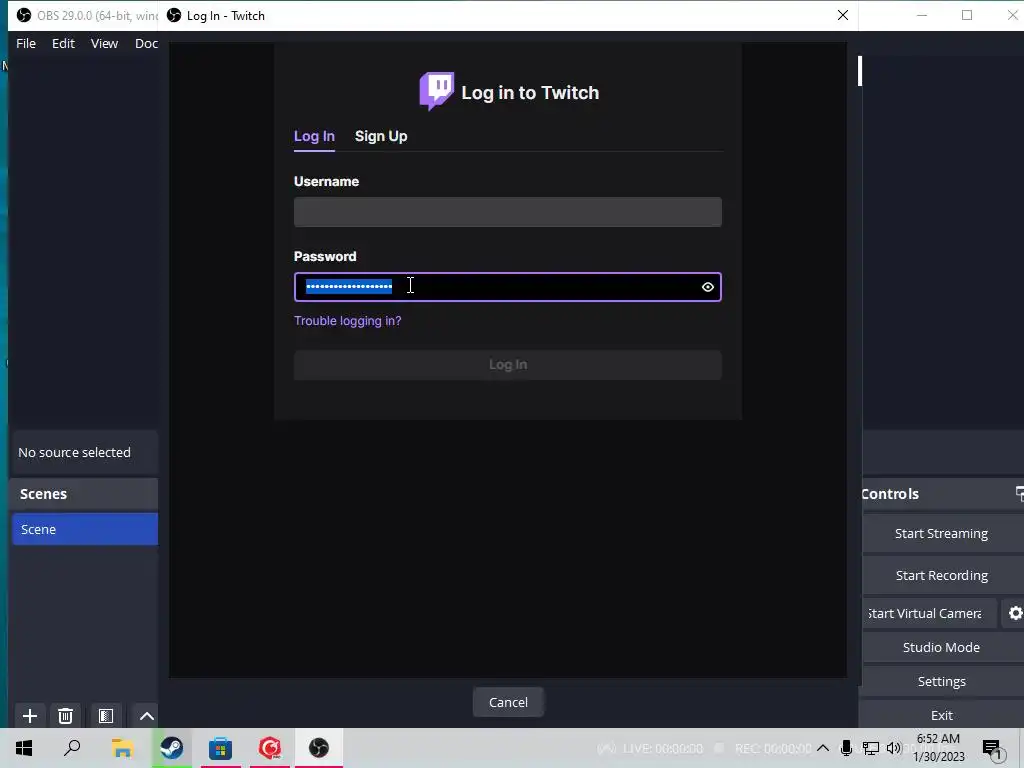Open the Docks menu in OBS

[146, 43]
